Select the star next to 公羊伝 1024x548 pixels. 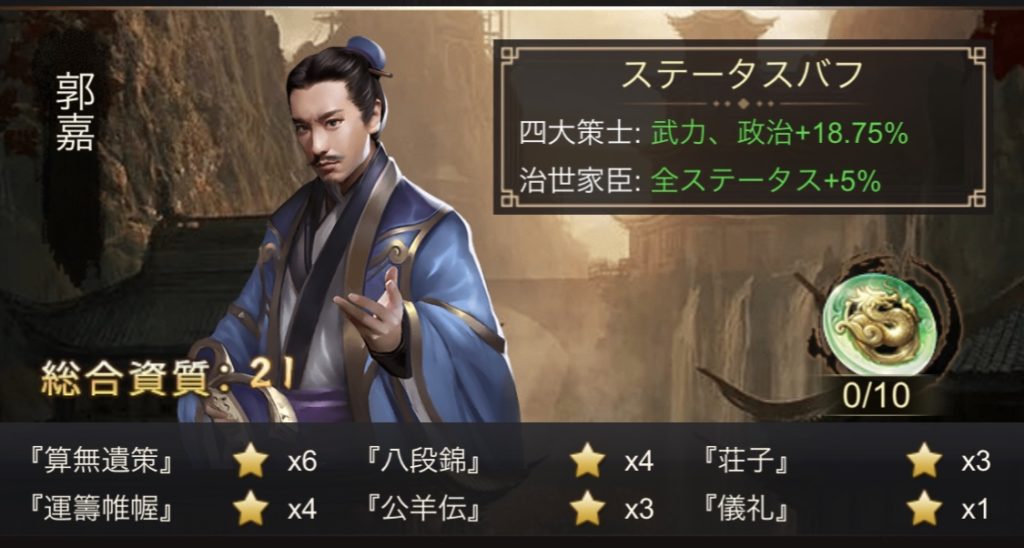point(587,509)
